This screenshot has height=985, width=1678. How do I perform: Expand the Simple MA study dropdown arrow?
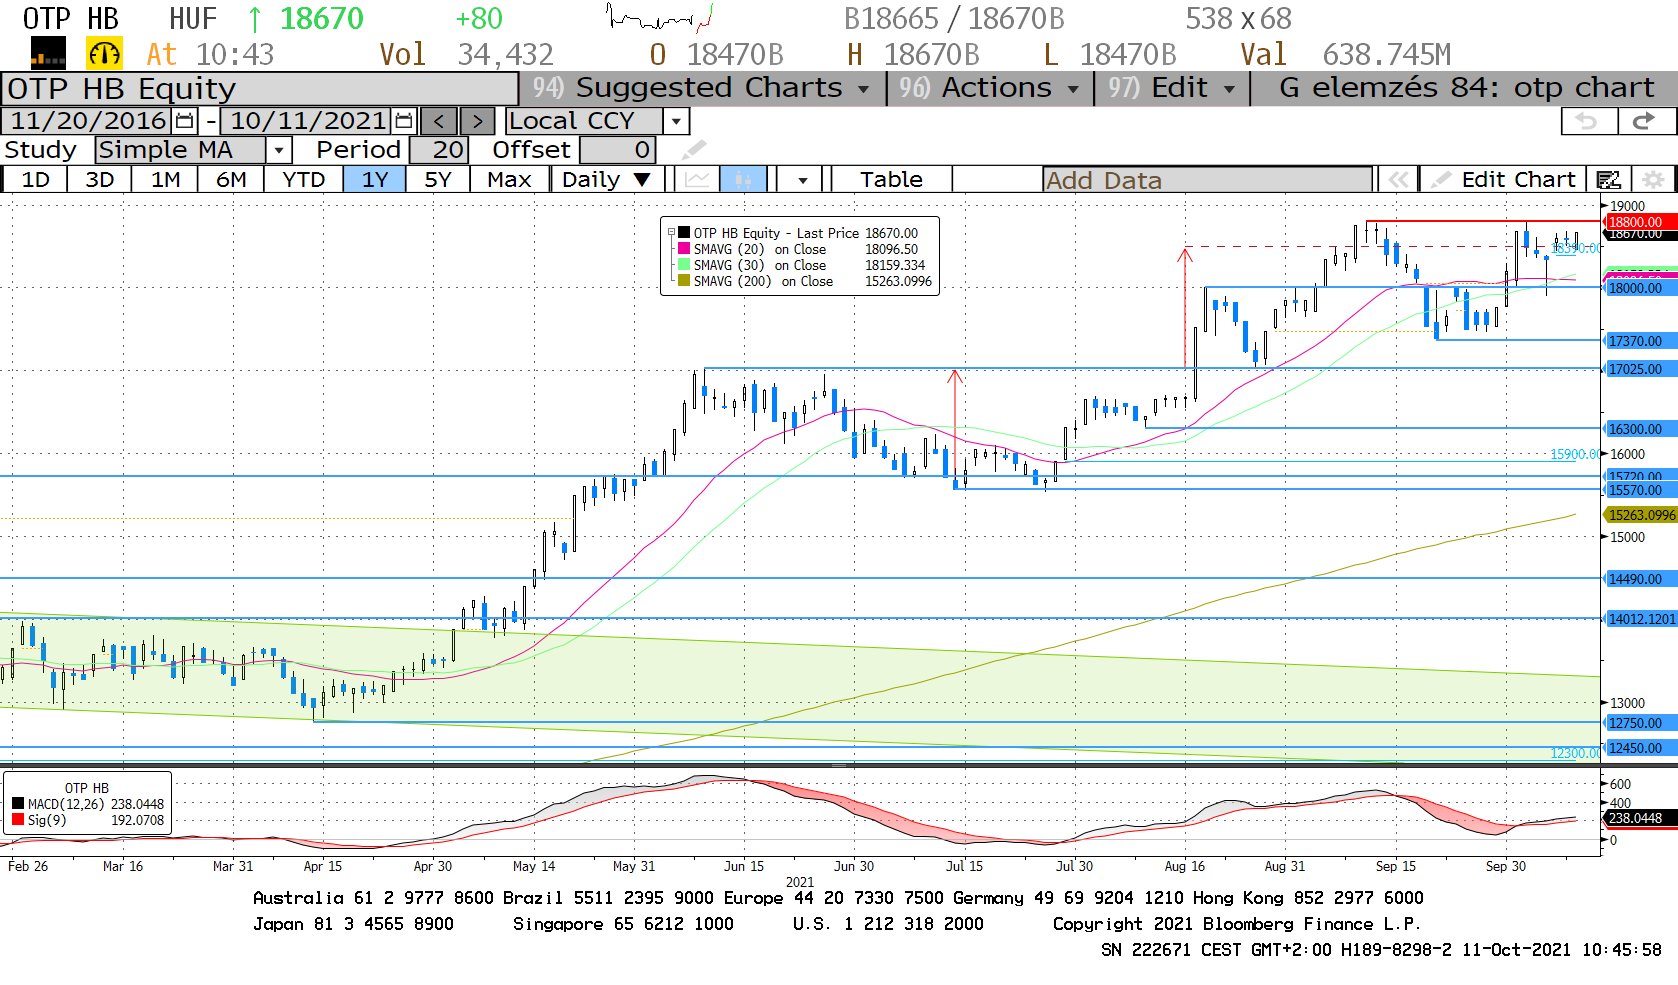pos(279,150)
